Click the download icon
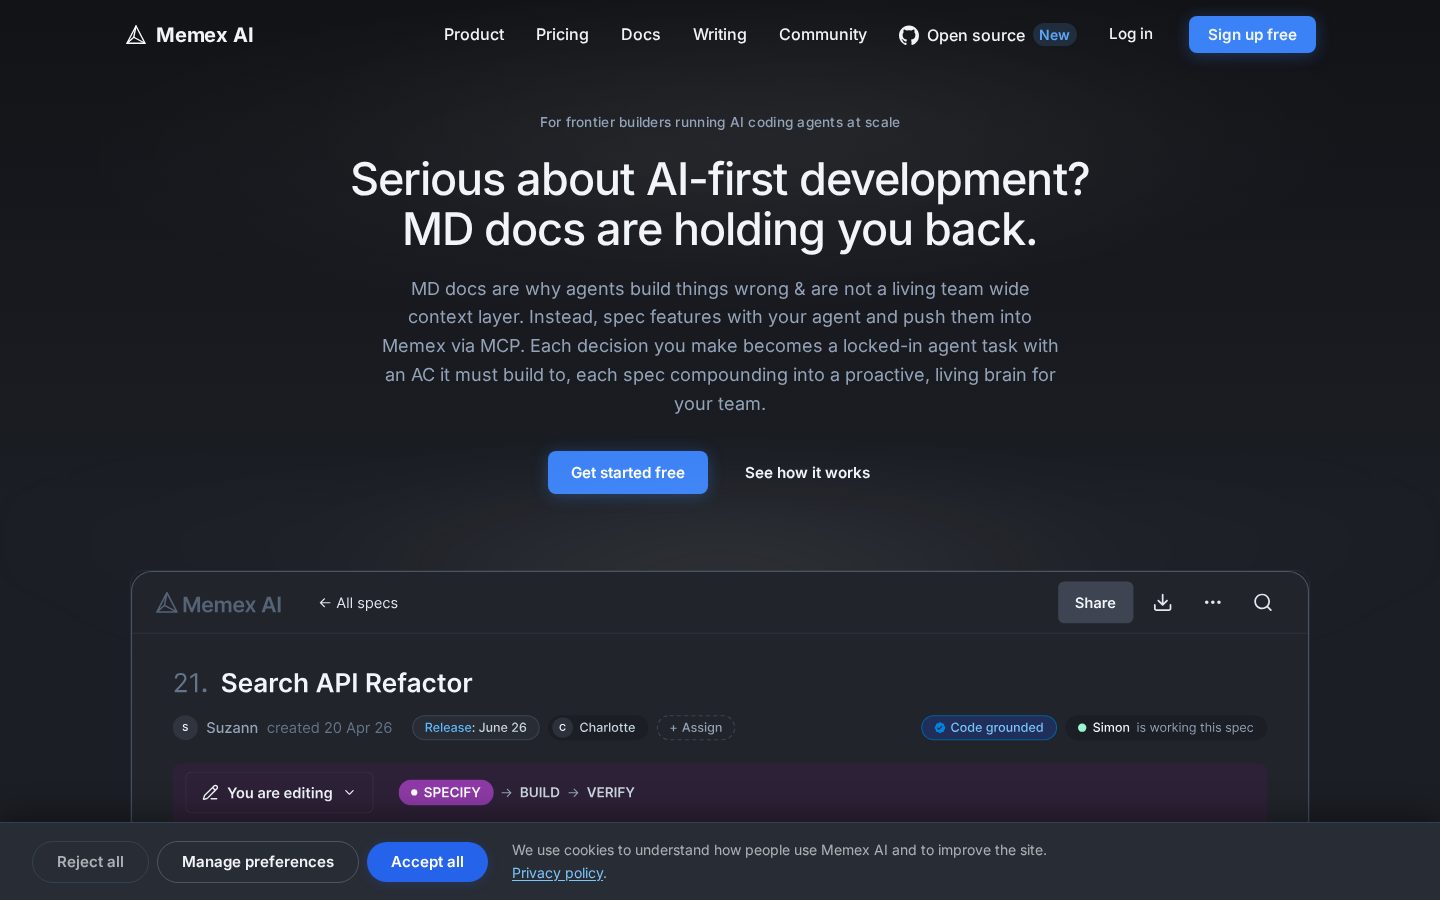Image resolution: width=1440 pixels, height=900 pixels. pos(1163,602)
